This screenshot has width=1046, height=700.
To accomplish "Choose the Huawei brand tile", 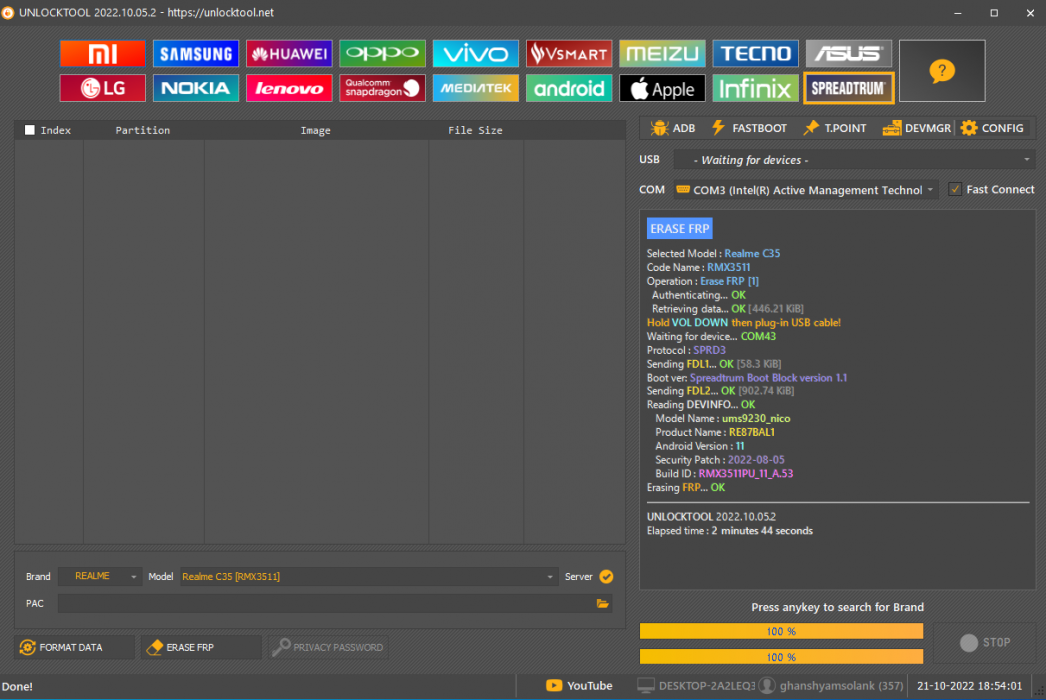I will tap(289, 53).
